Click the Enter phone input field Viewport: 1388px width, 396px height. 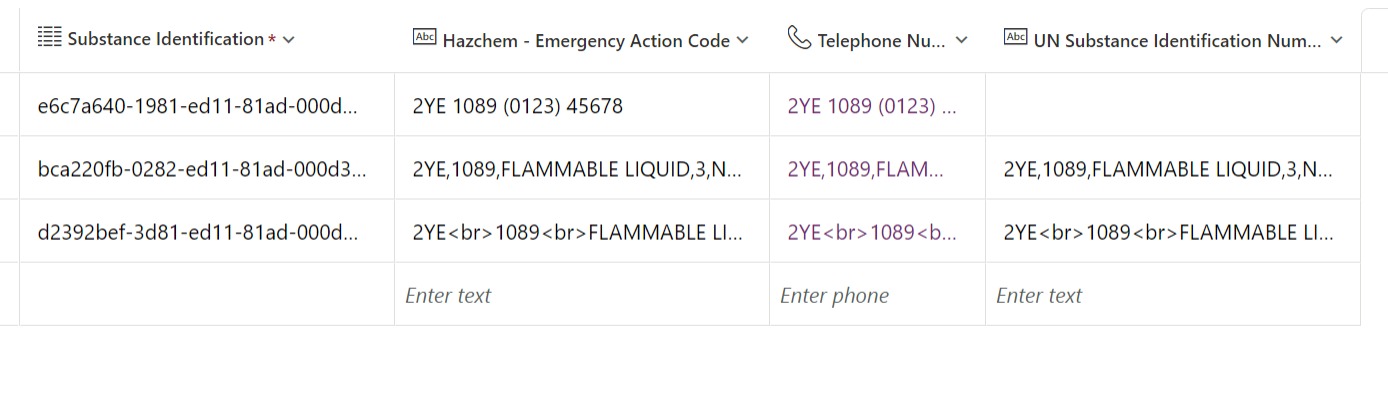(x=877, y=295)
